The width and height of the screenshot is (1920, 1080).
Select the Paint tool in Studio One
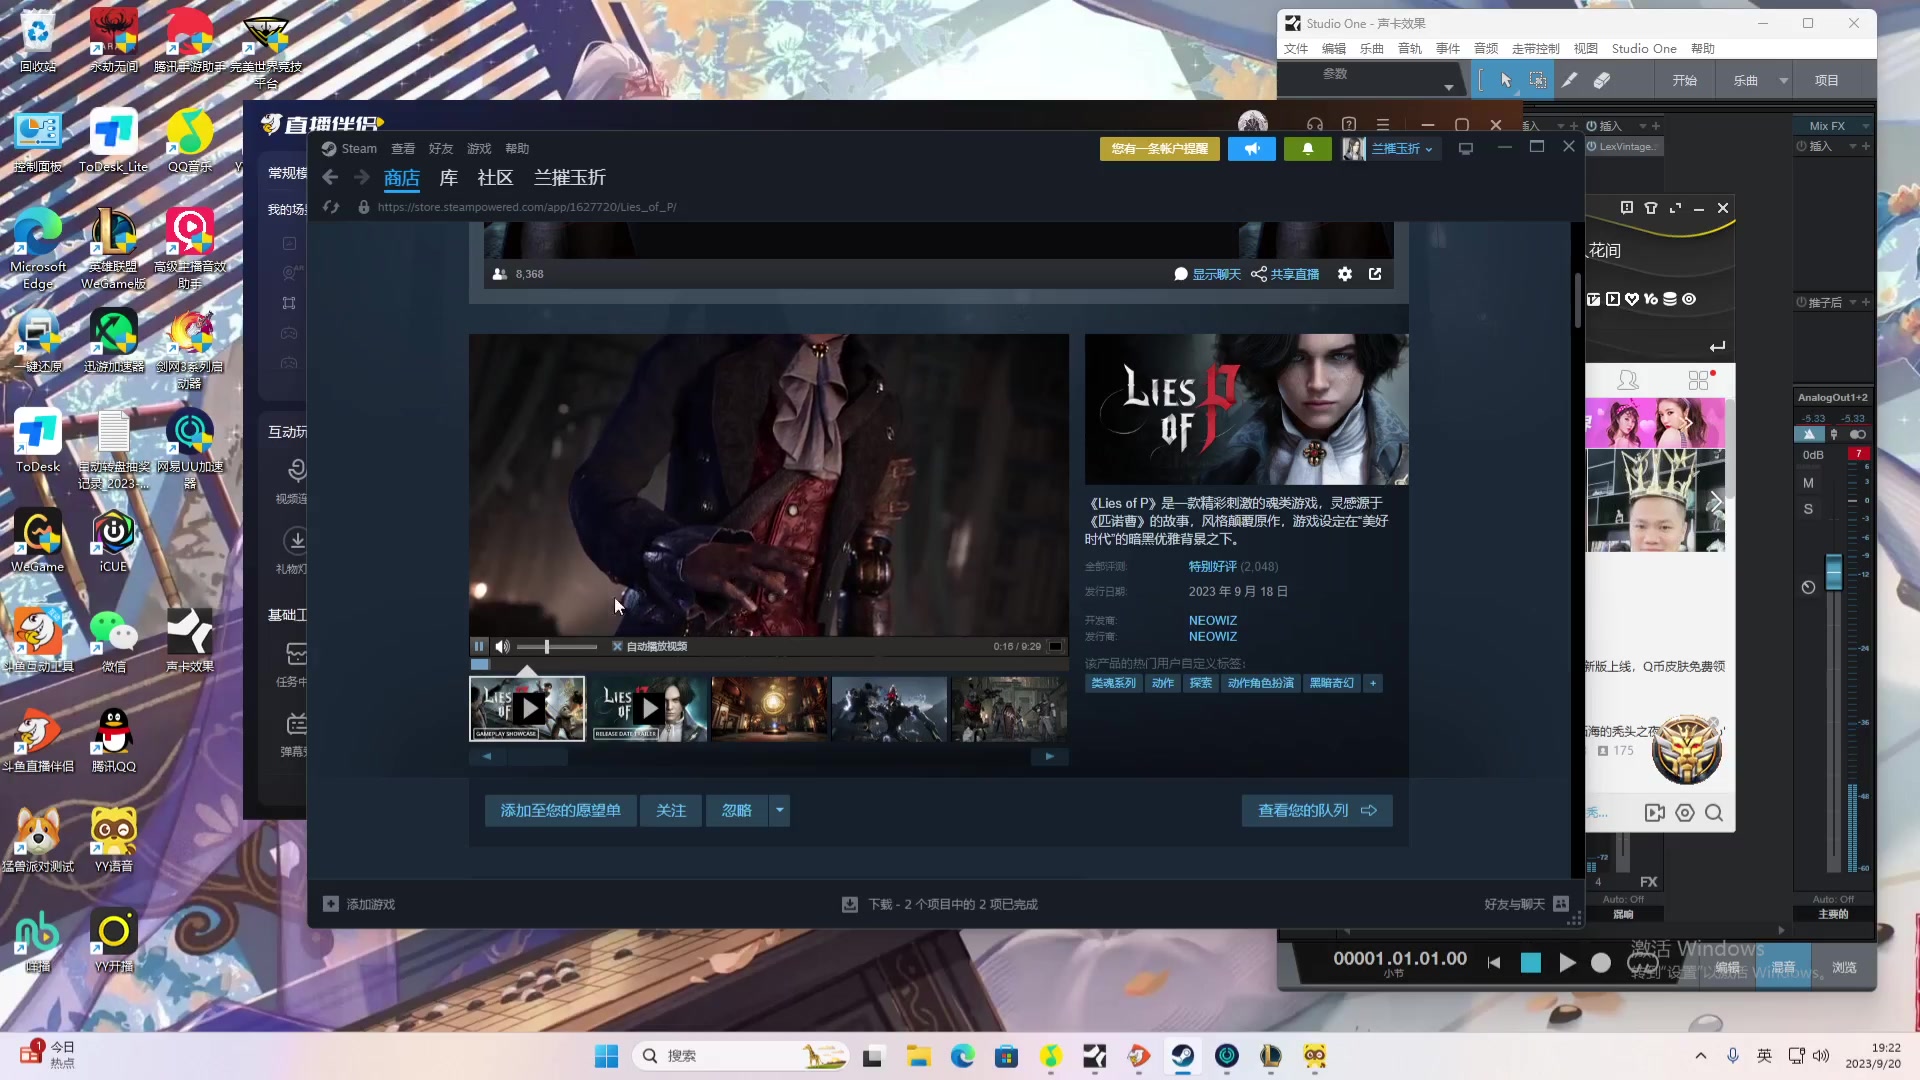[x=1570, y=80]
